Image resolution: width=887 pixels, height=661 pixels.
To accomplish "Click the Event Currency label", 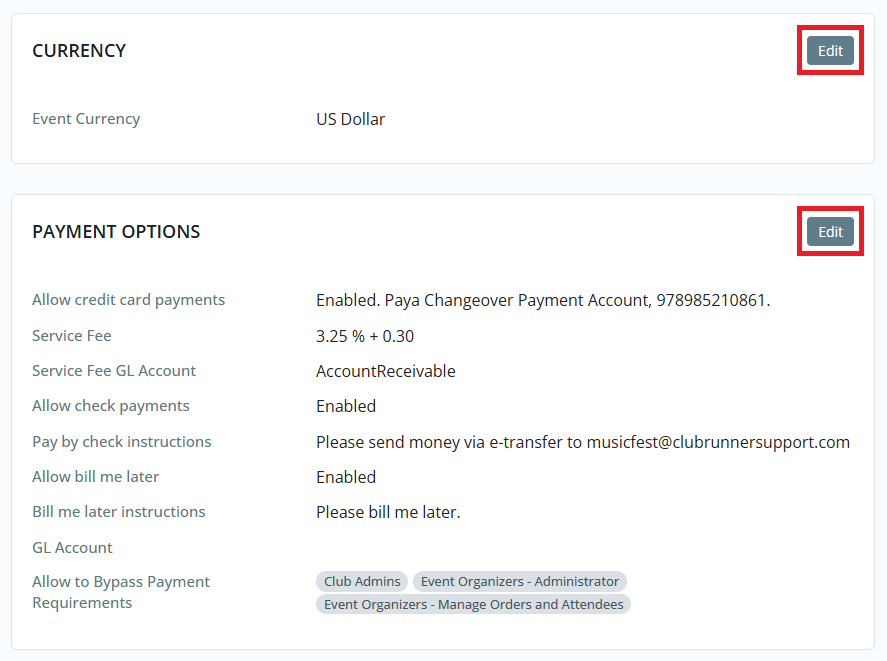I will coord(86,119).
